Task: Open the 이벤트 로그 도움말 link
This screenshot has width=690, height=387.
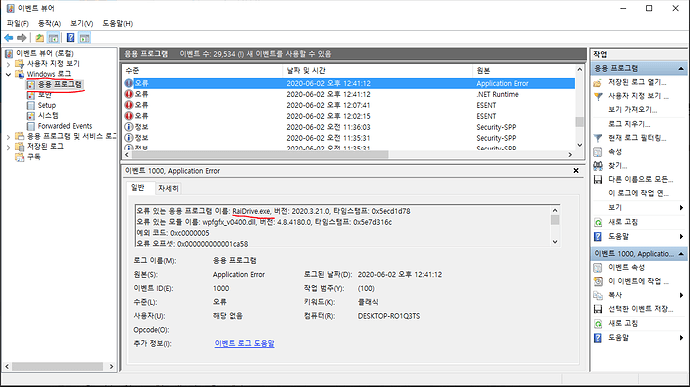Action: point(244,343)
